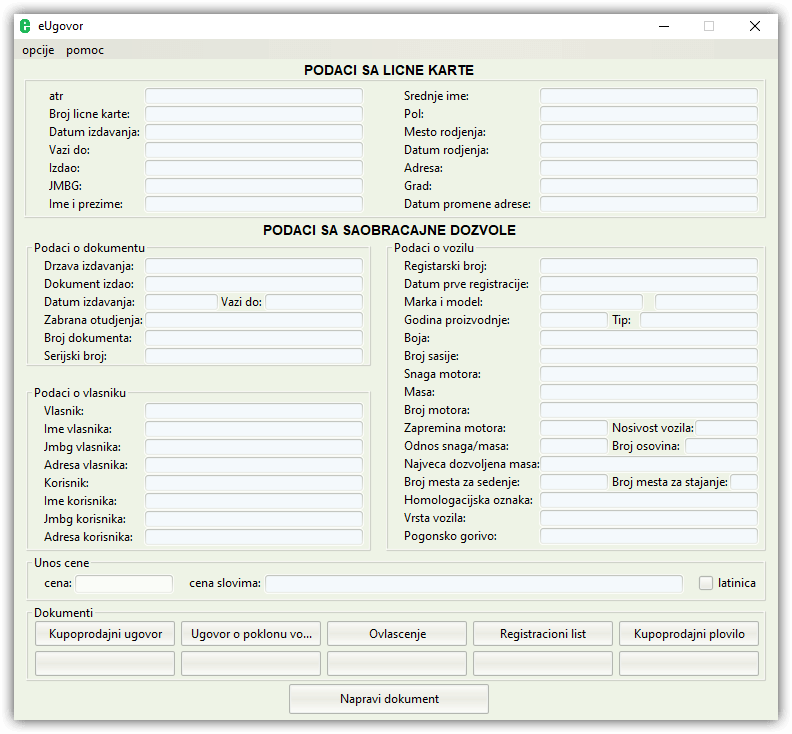This screenshot has width=792, height=734.
Task: Click the atr input field
Action: click(x=254, y=96)
